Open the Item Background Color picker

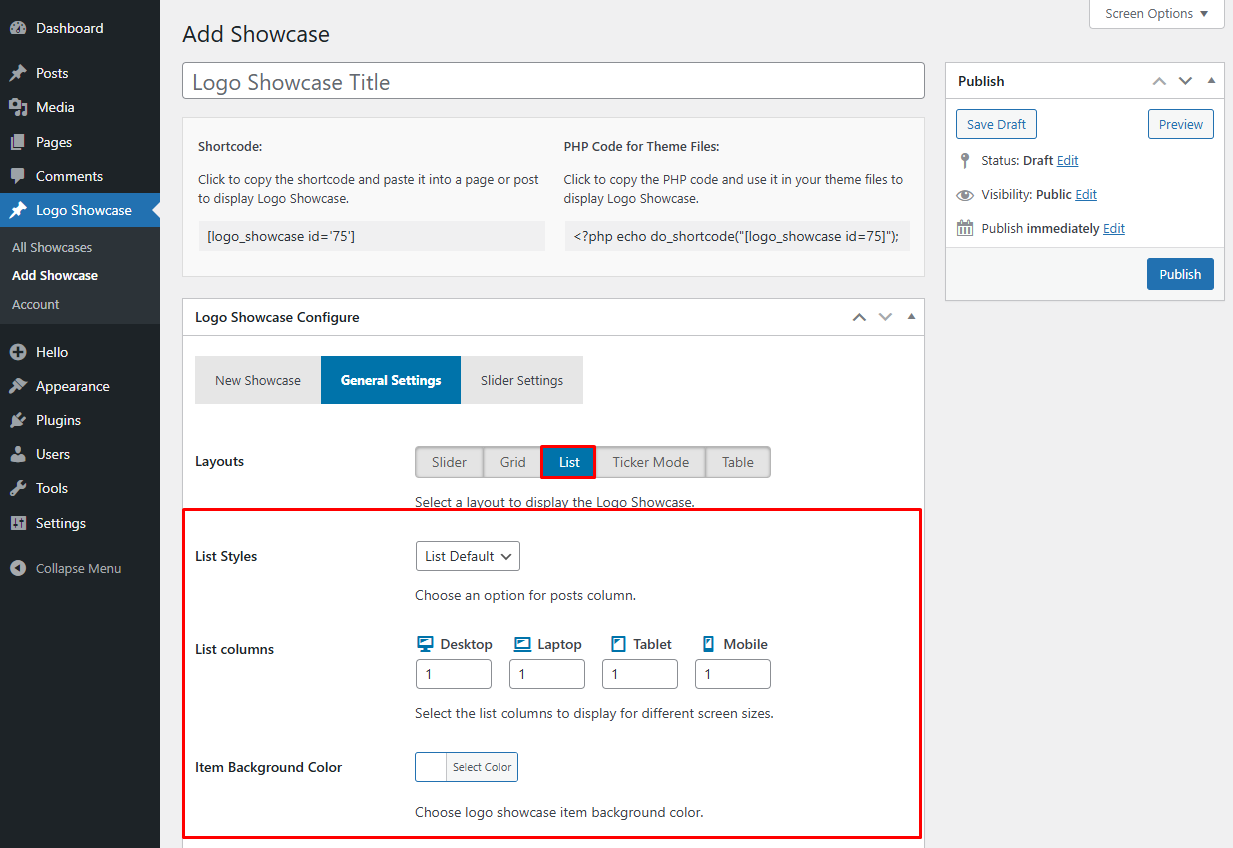(466, 767)
